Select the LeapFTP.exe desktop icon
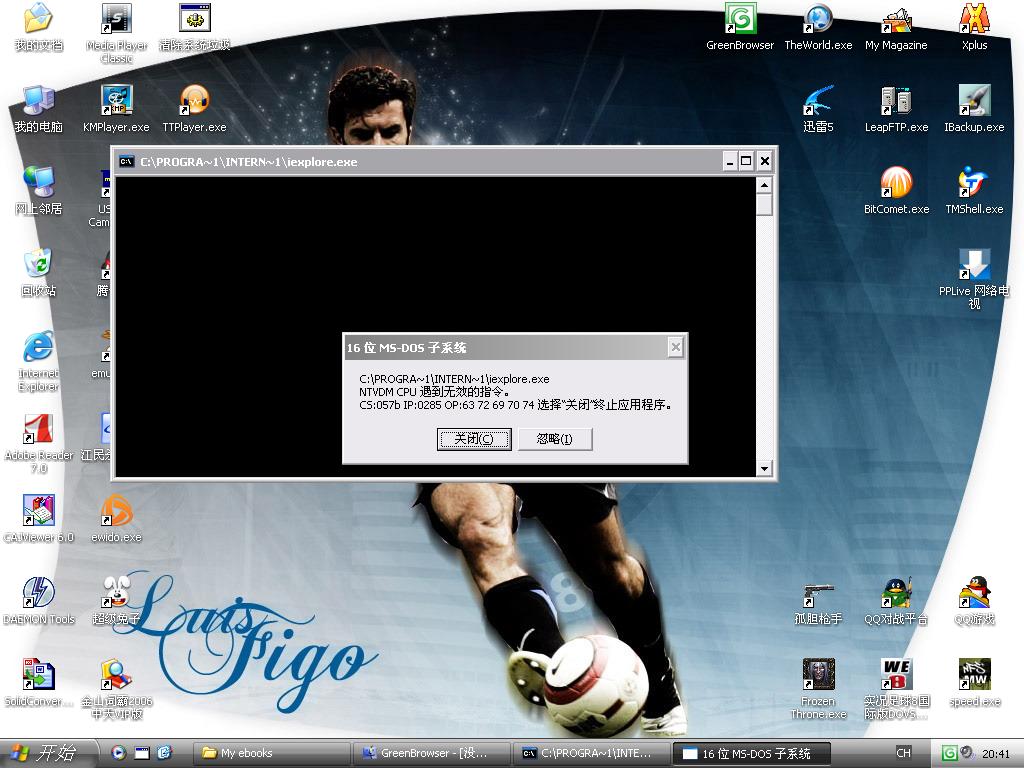 pos(896,102)
